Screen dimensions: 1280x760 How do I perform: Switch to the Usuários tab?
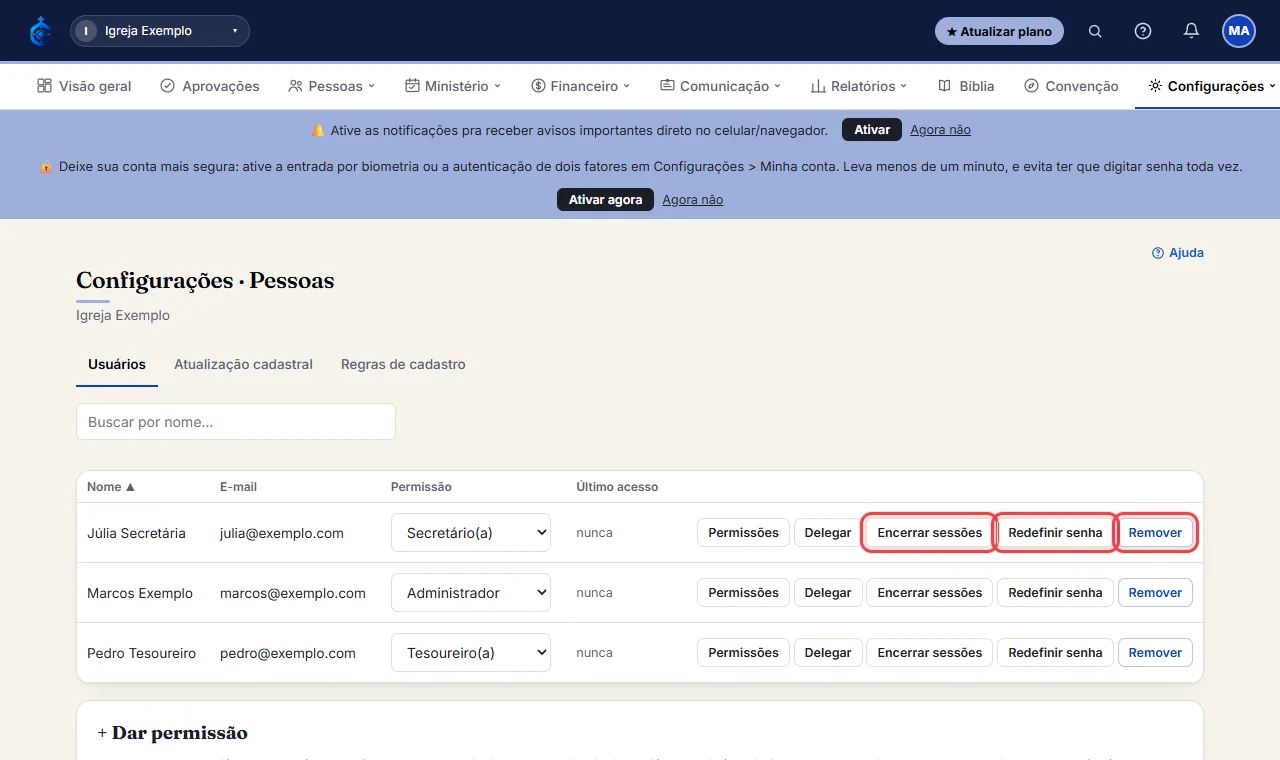point(117,364)
